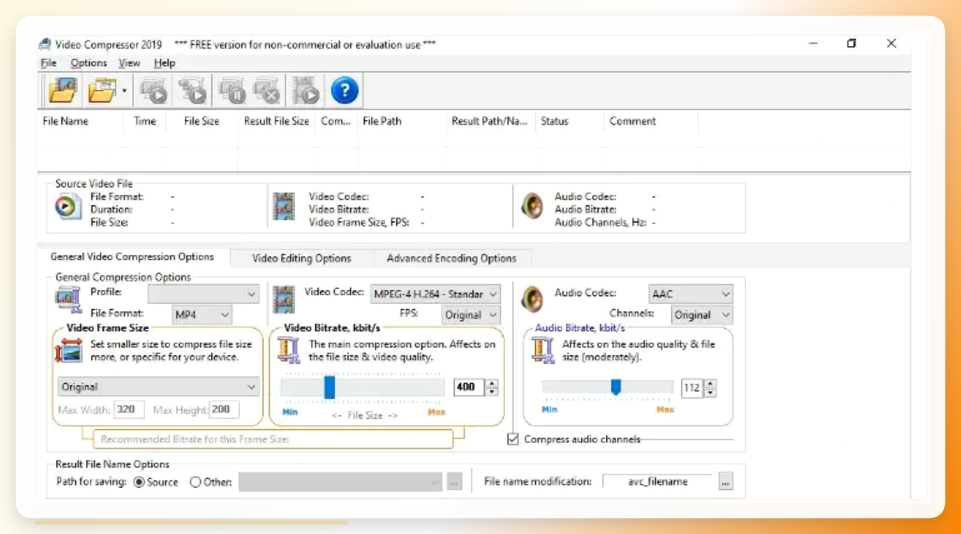The height and width of the screenshot is (534, 961).
Task: Click the File Path column header
Action: (x=401, y=121)
